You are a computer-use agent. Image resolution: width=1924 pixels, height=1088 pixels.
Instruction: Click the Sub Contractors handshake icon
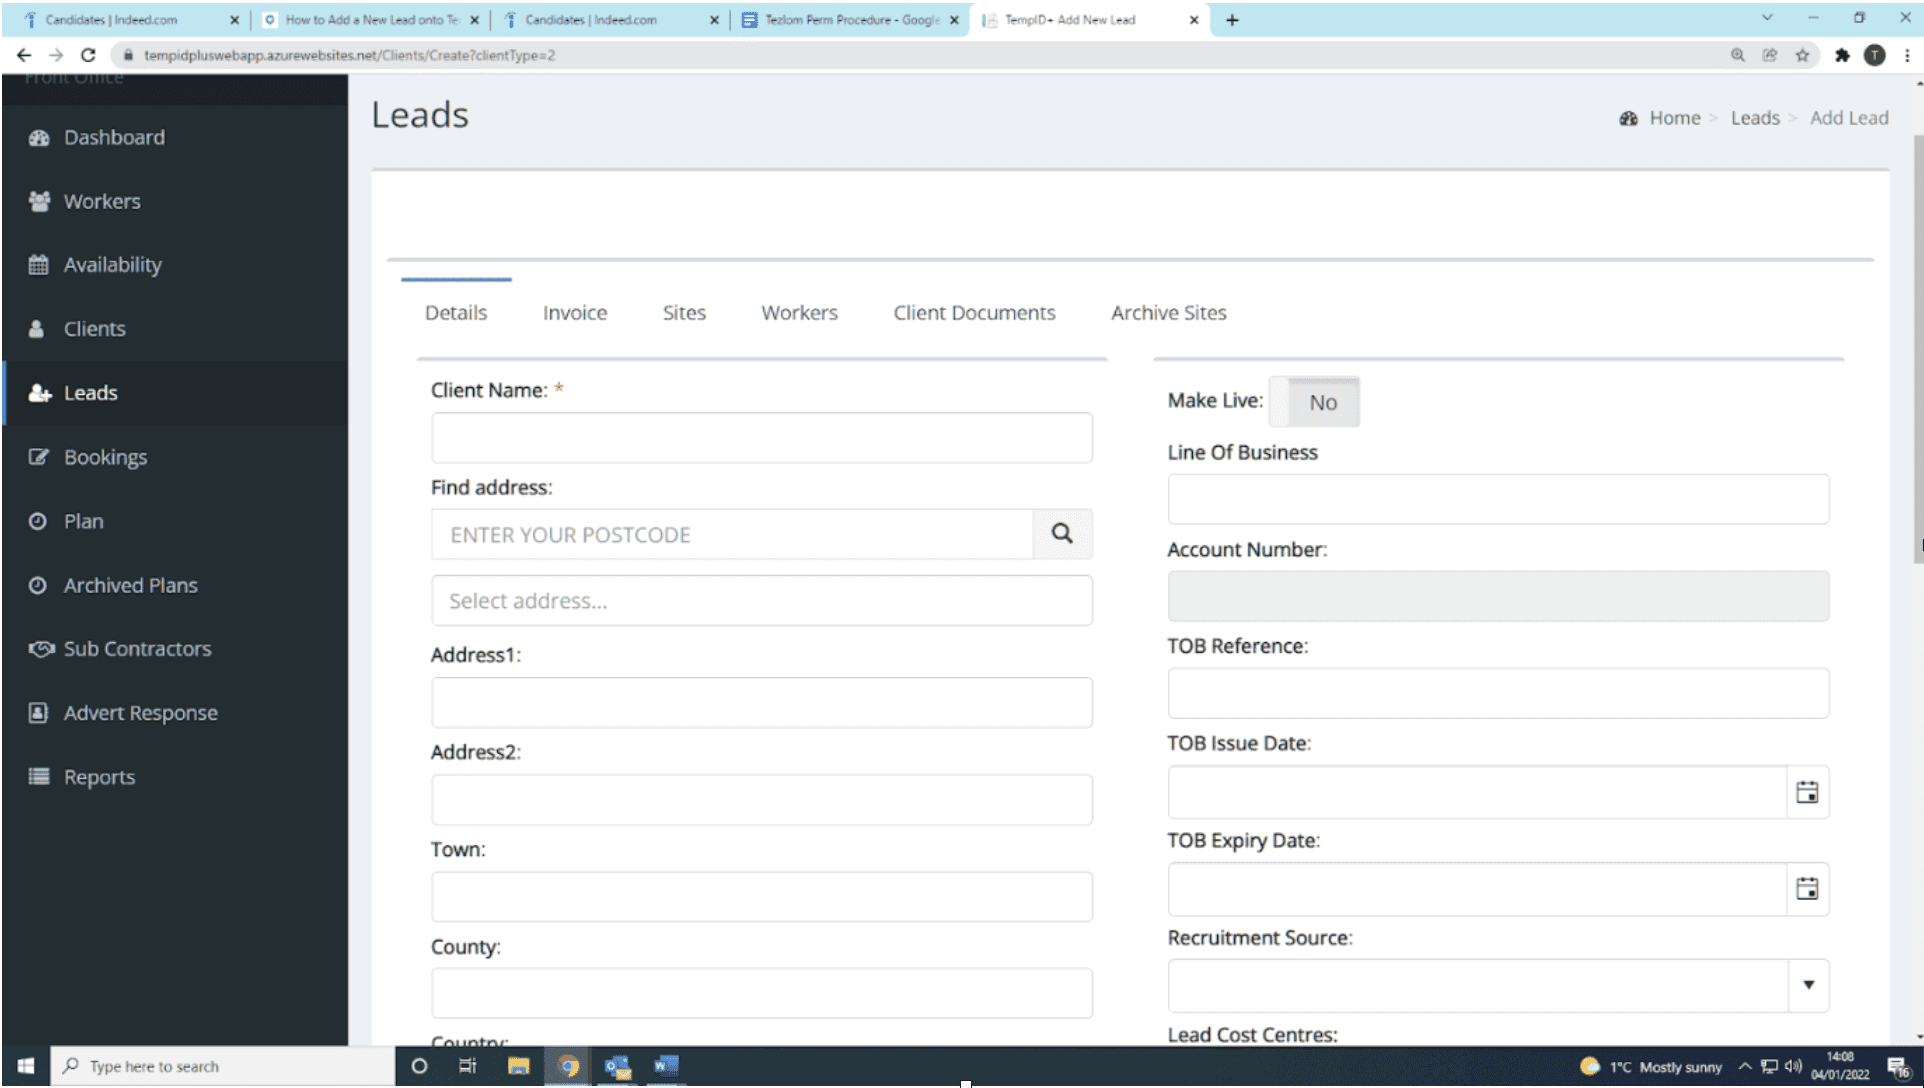pyautogui.click(x=41, y=649)
